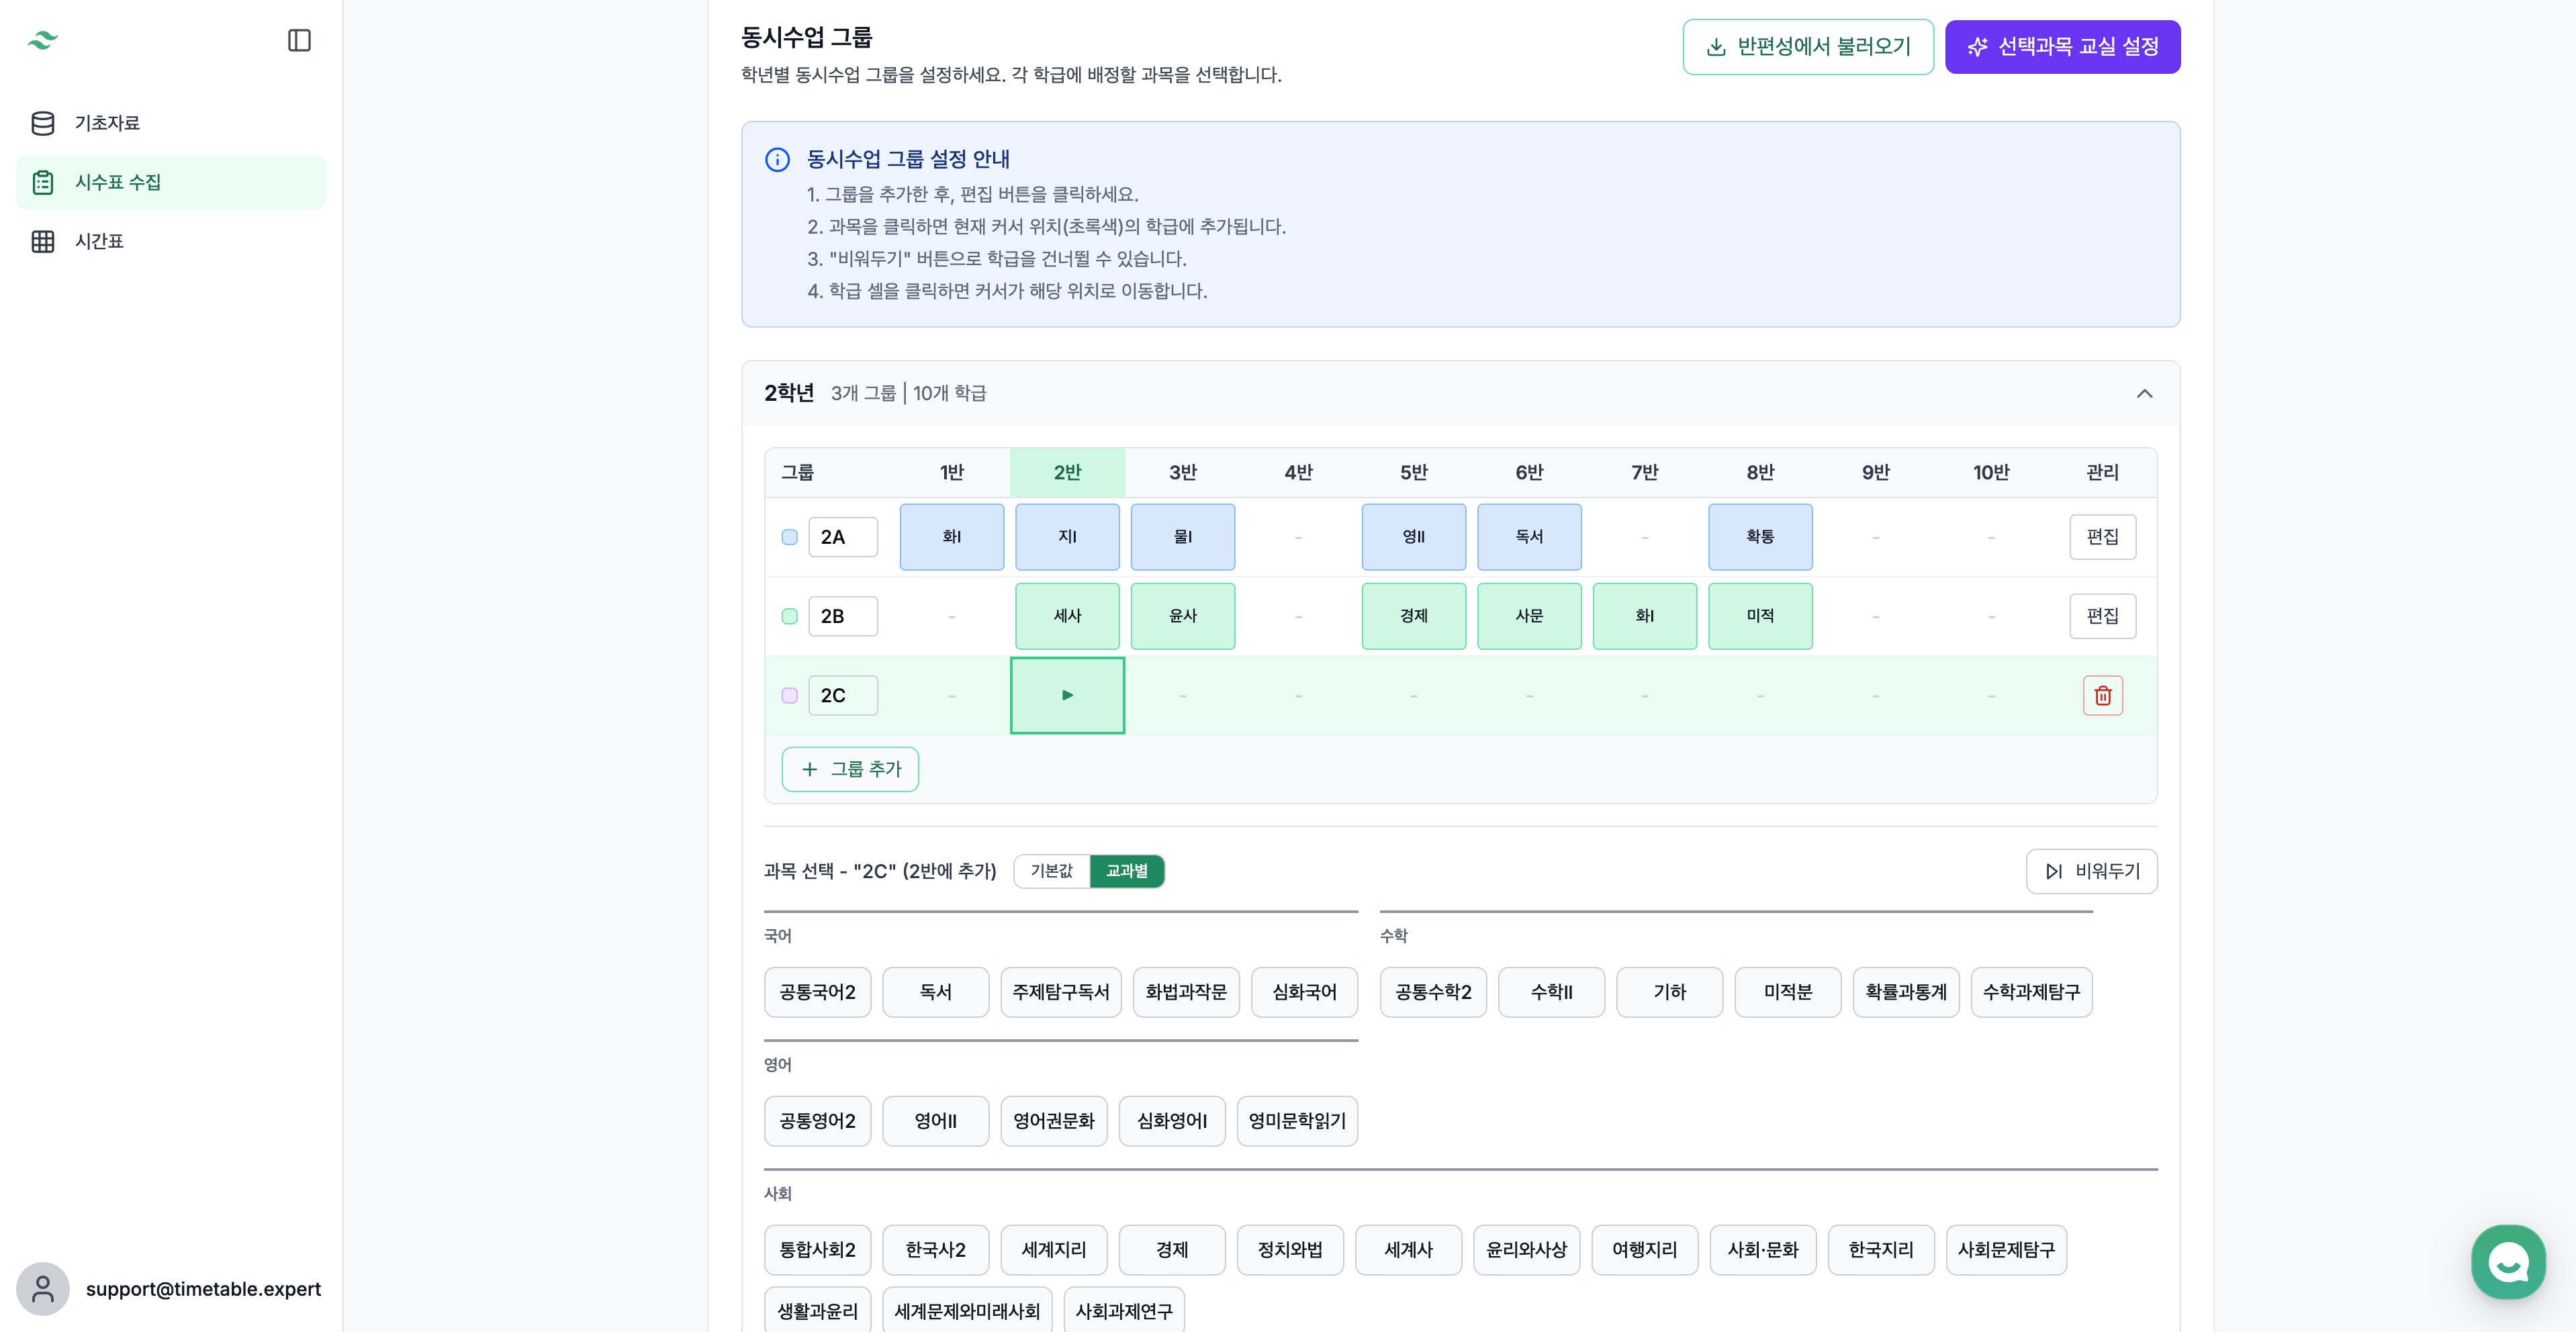Open the chat support bubble
Screen dimensions: 2576x1332
pyautogui.click(x=2507, y=1261)
